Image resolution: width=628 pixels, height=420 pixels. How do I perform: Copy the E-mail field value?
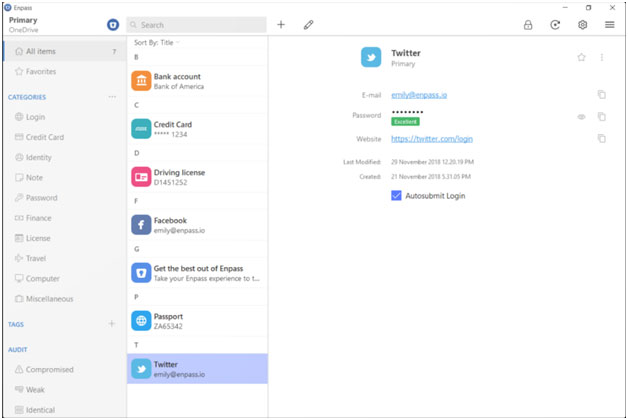coord(602,94)
